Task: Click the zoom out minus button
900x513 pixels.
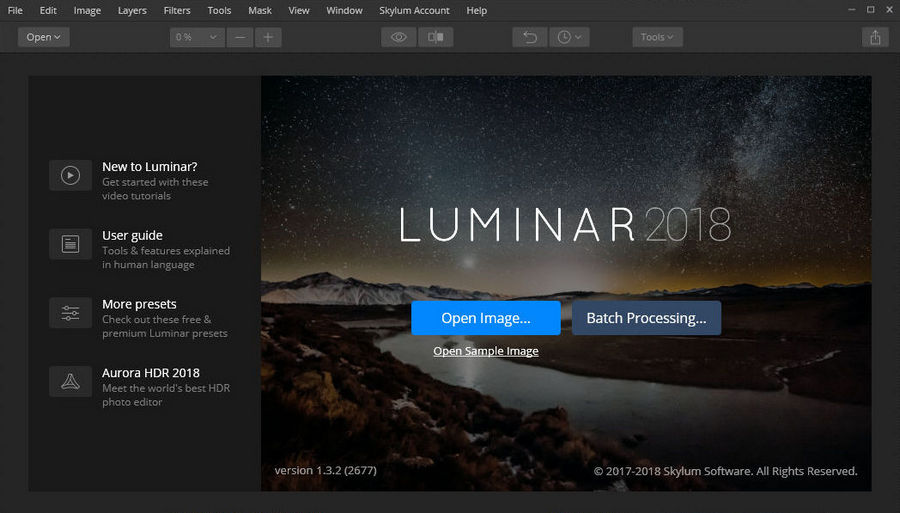Action: [x=240, y=37]
